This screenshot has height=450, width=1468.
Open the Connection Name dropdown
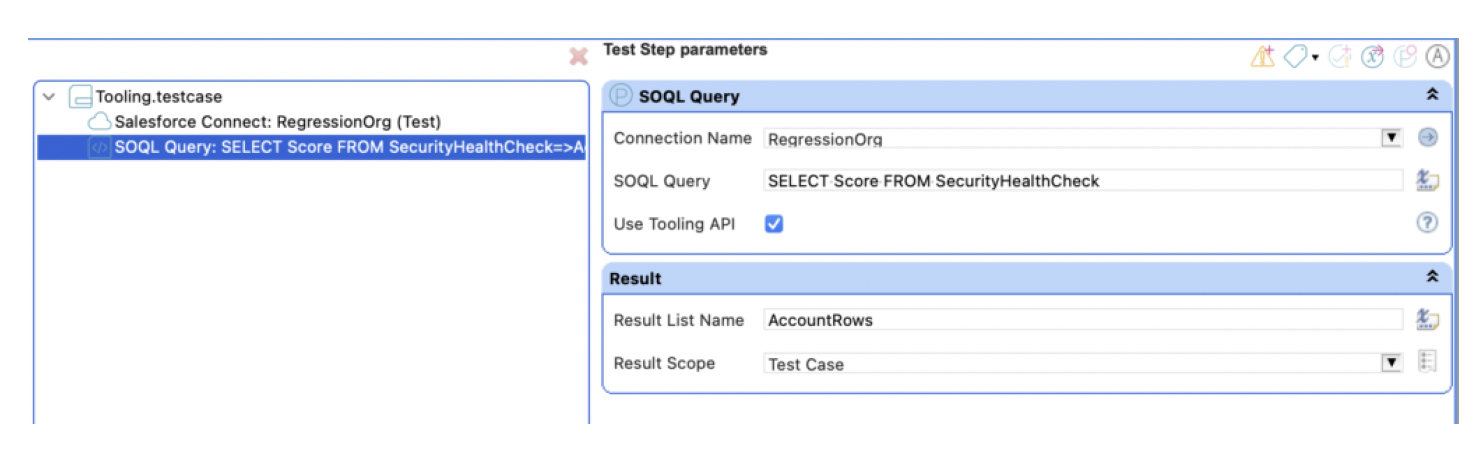[x=1391, y=138]
